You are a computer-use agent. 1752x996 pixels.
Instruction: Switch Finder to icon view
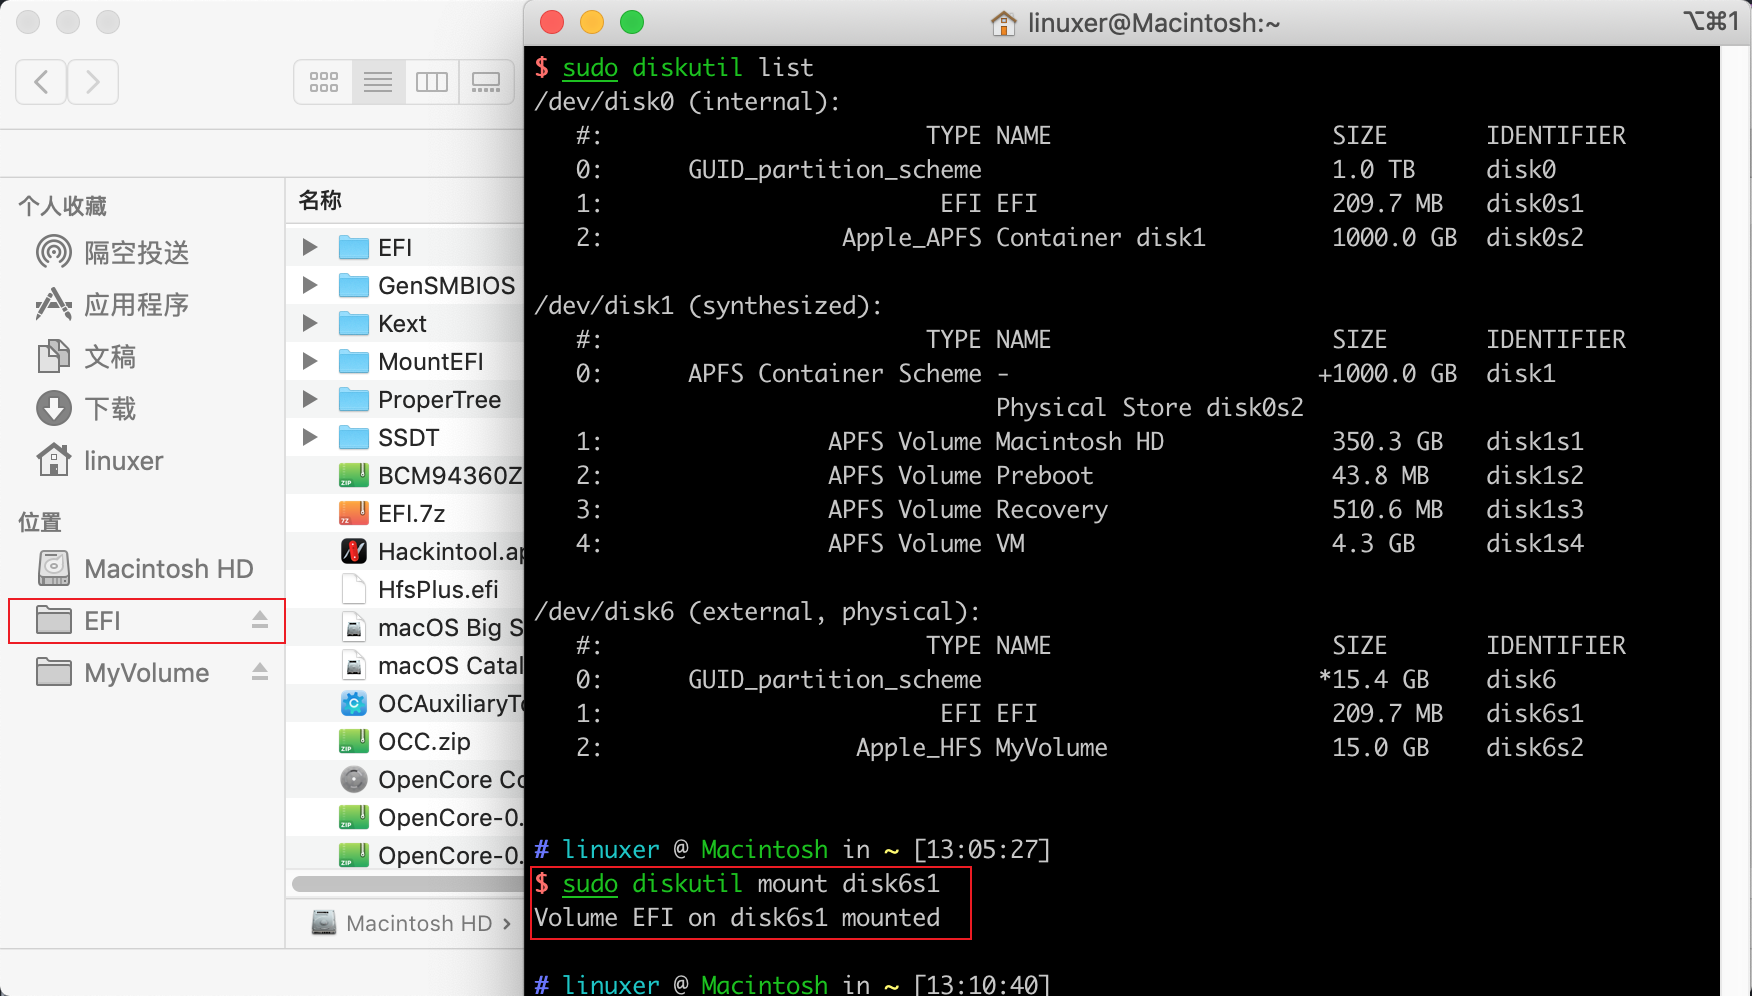pos(323,82)
